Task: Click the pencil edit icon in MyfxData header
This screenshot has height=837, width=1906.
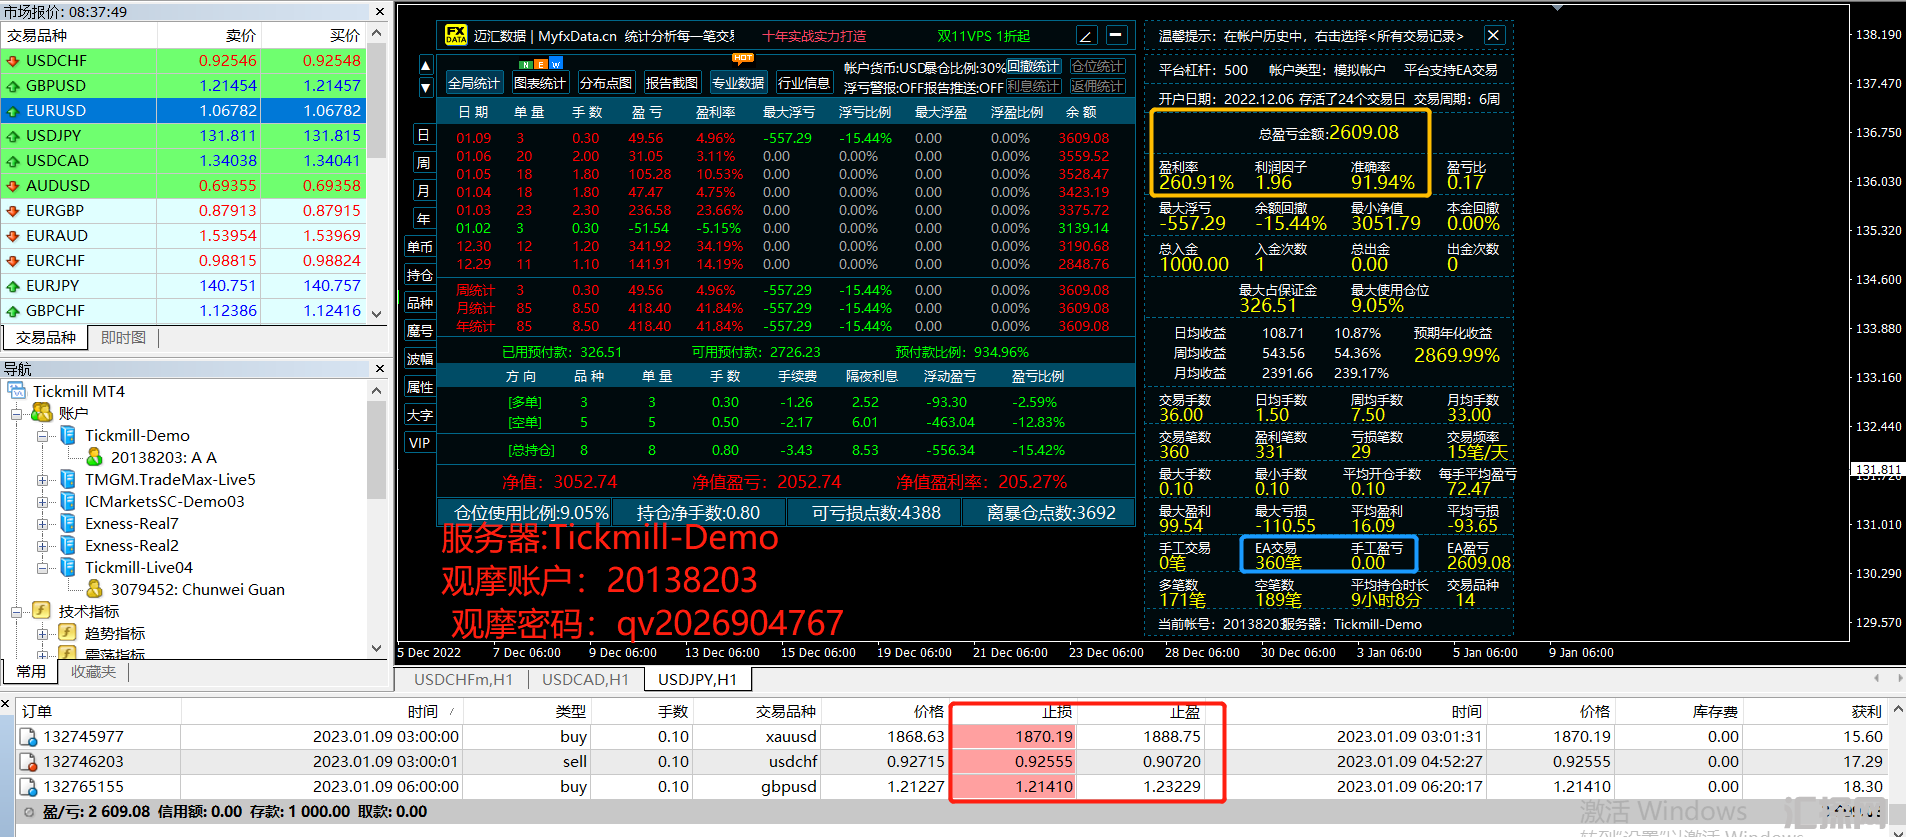Action: pyautogui.click(x=1086, y=36)
